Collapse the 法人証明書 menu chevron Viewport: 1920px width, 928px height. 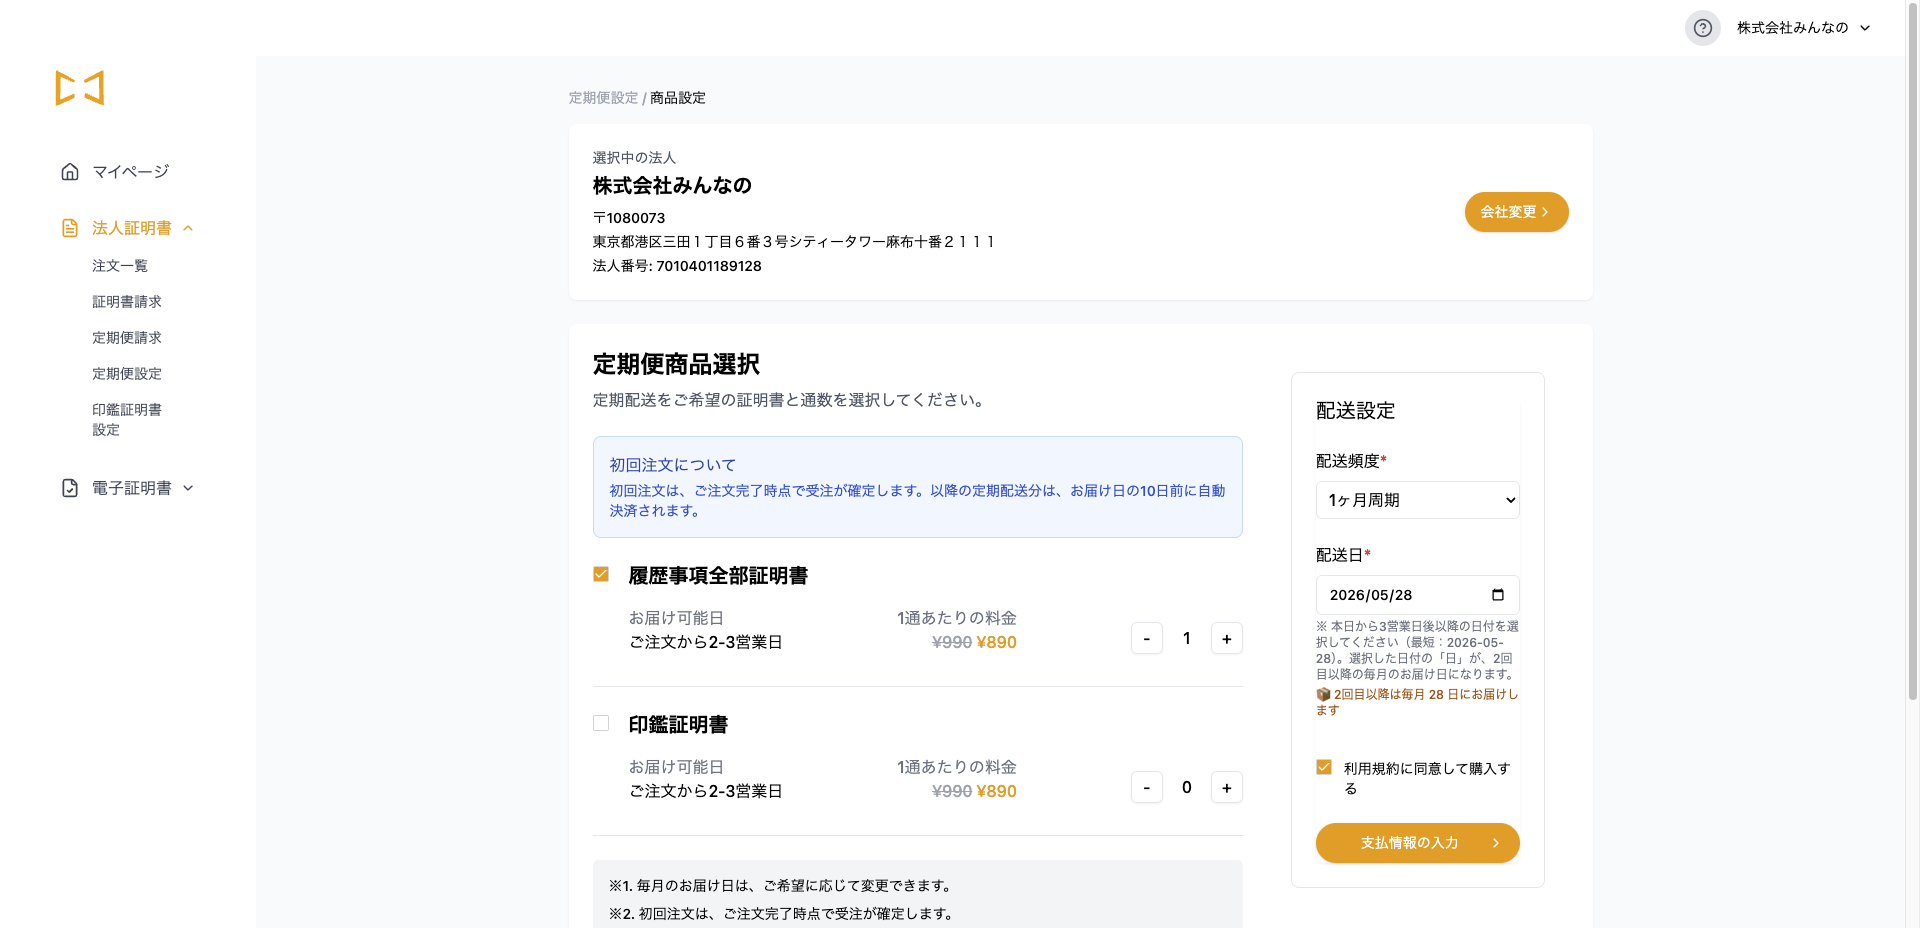(188, 228)
